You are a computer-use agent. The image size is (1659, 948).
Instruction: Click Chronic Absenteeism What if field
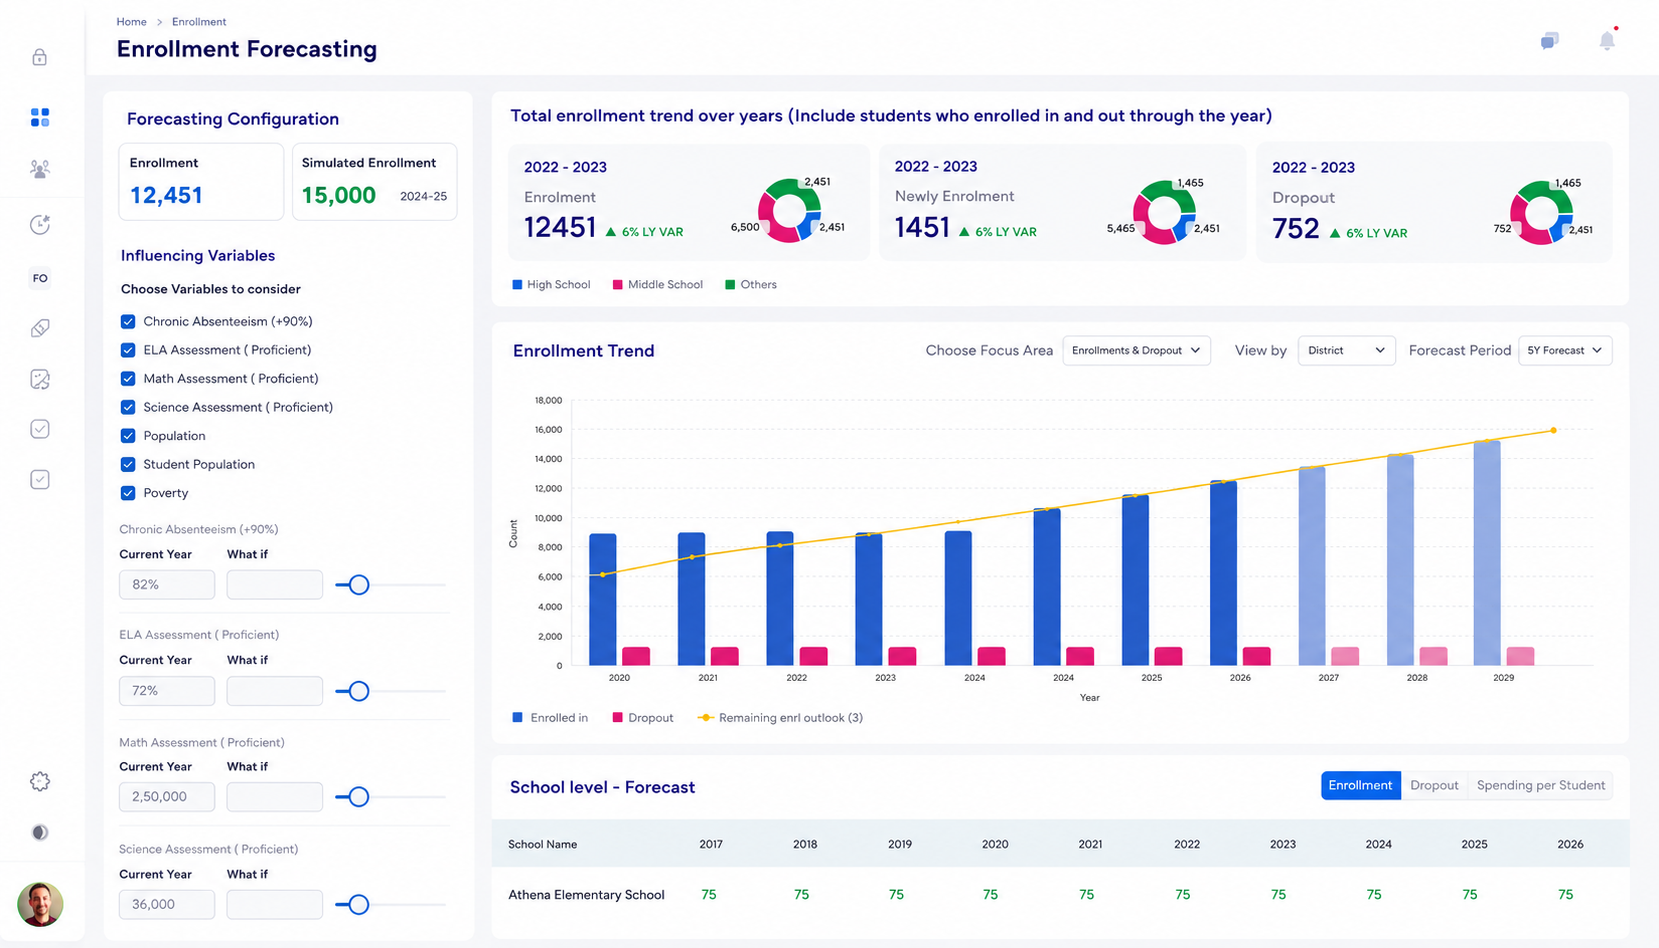coord(275,585)
